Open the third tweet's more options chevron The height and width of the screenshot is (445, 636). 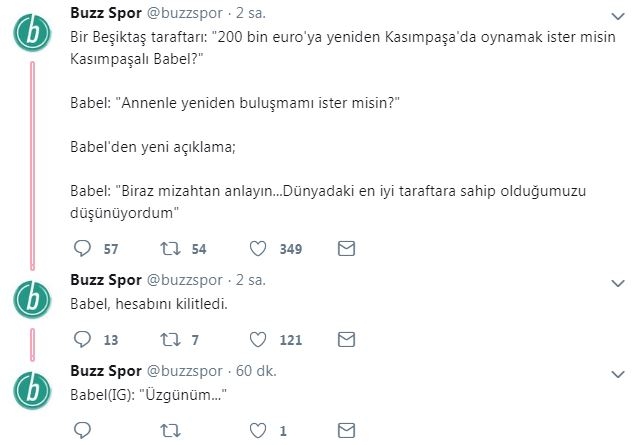tap(620, 371)
